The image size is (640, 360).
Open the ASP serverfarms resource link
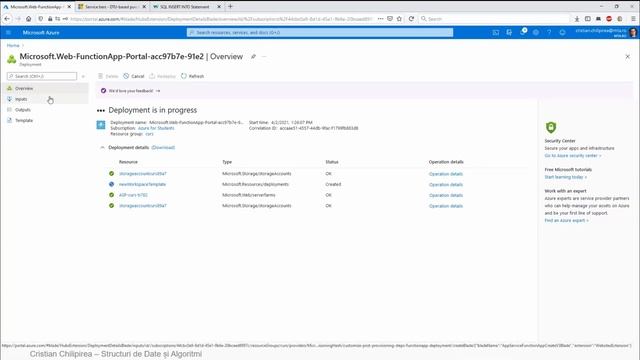click(x=133, y=195)
